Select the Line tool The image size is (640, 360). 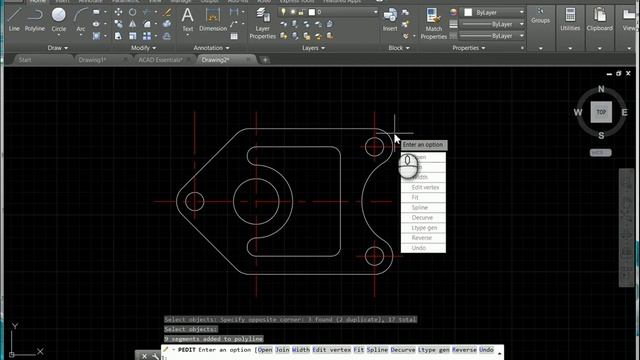pos(14,20)
